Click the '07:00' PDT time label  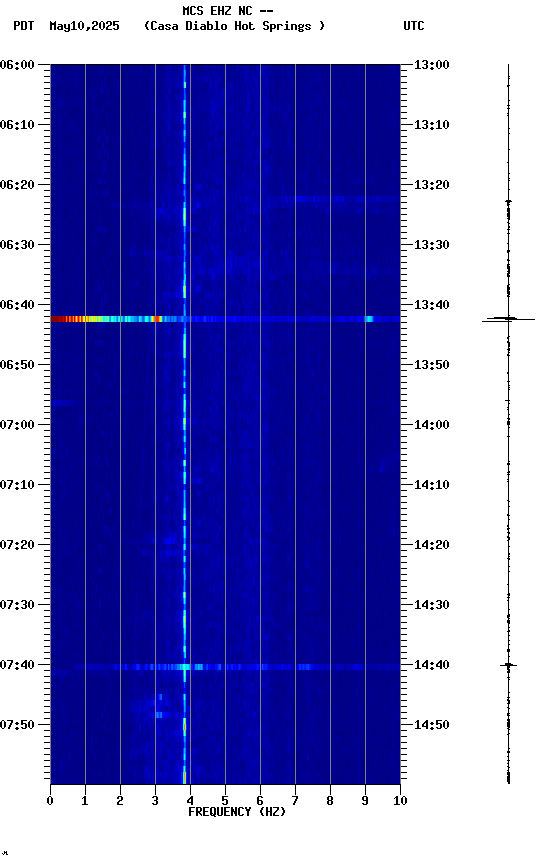coord(17,425)
